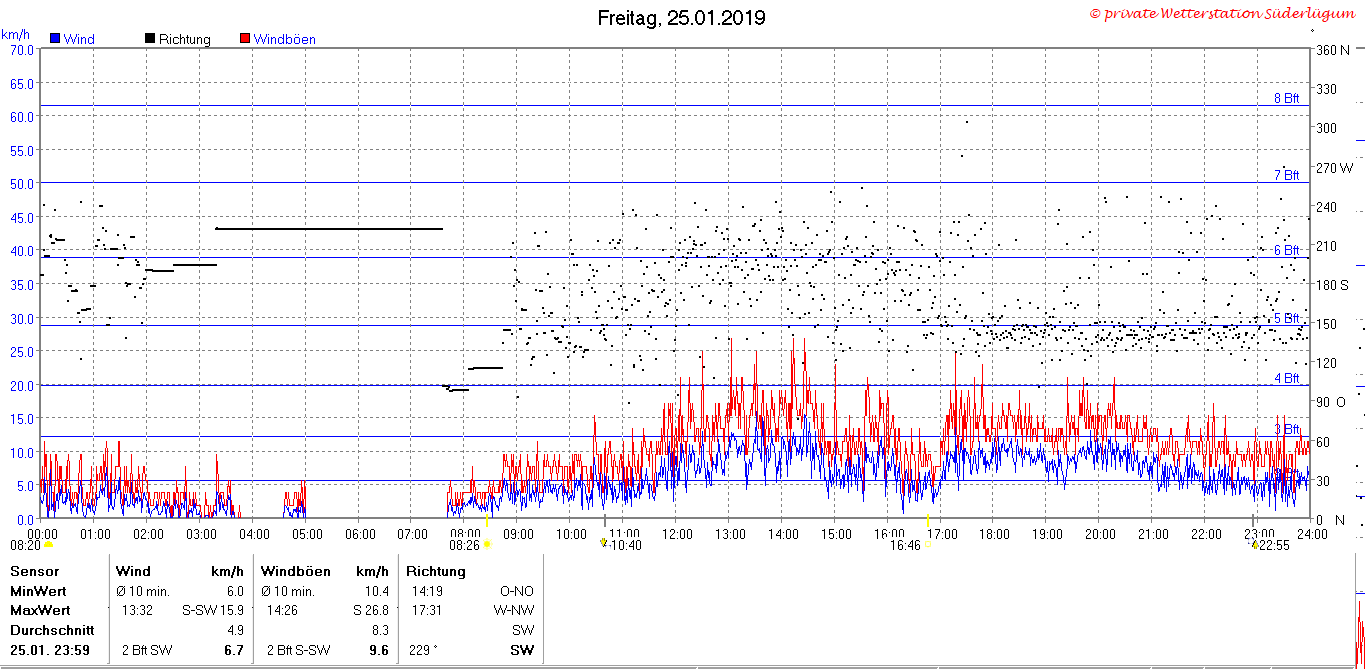Select the 6 Bft threshold label
Viewport: 1366px width, 669px height.
tap(1286, 250)
